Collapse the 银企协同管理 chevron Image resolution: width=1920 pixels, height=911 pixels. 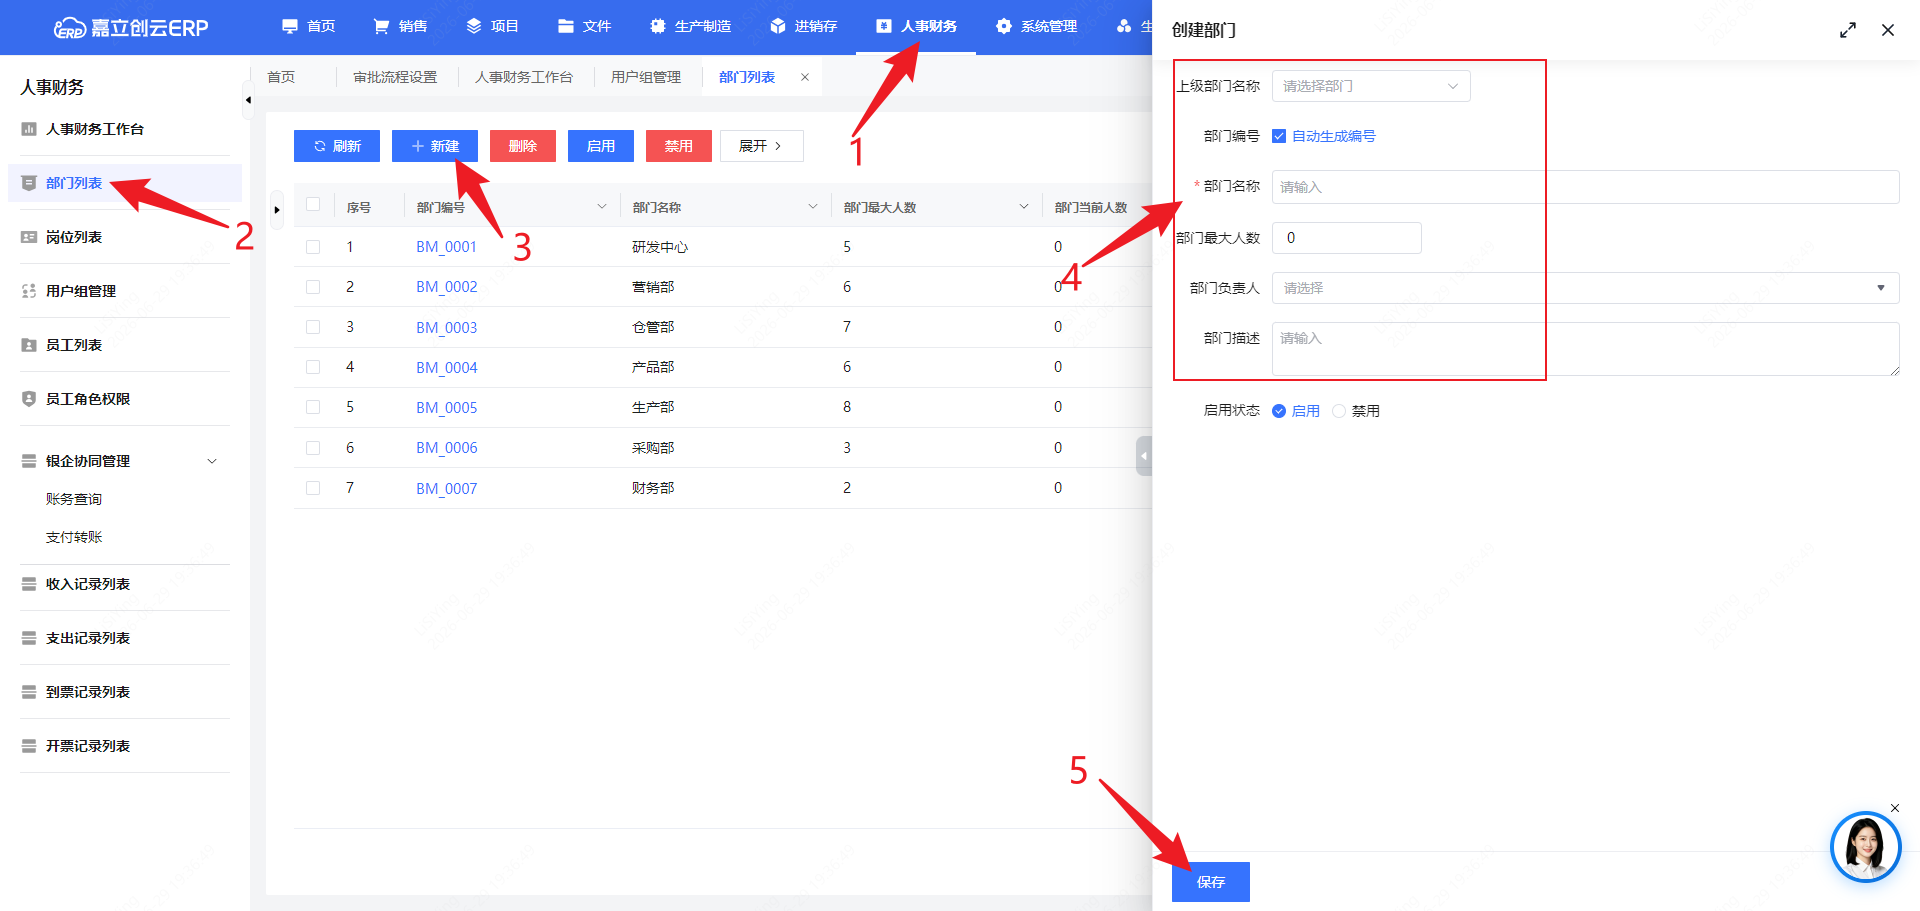tap(212, 461)
